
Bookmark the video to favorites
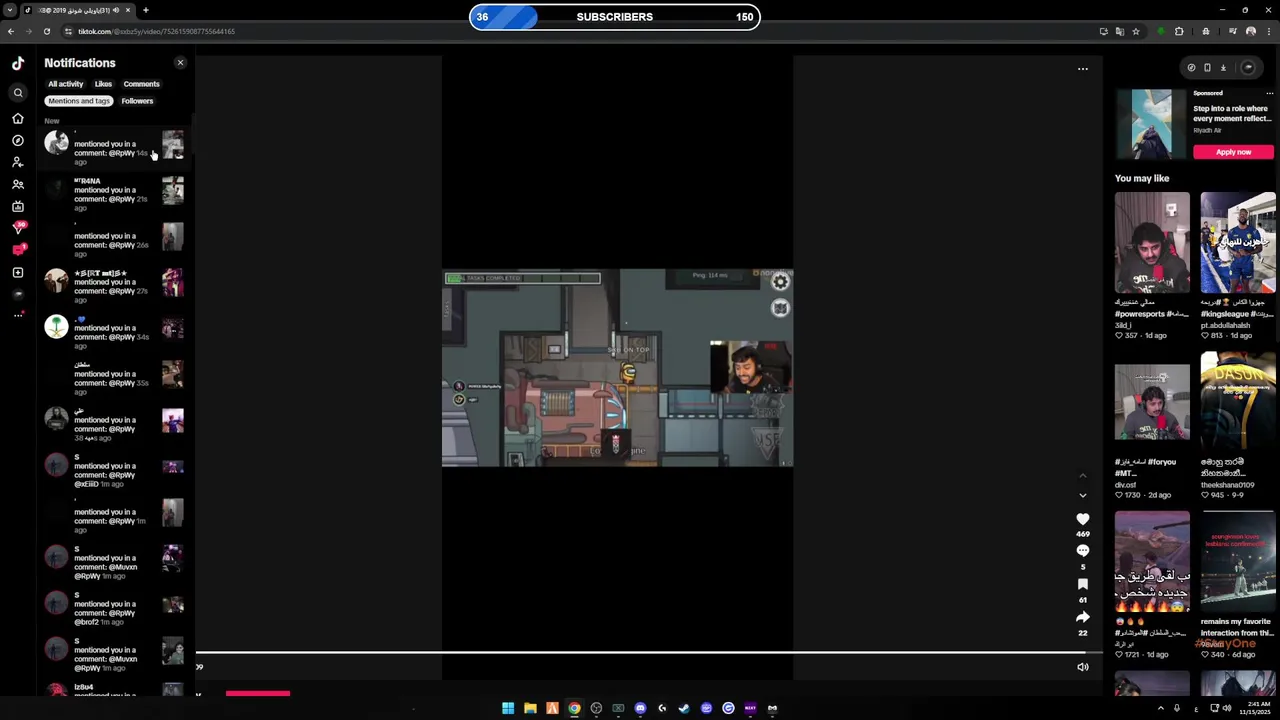1082,584
